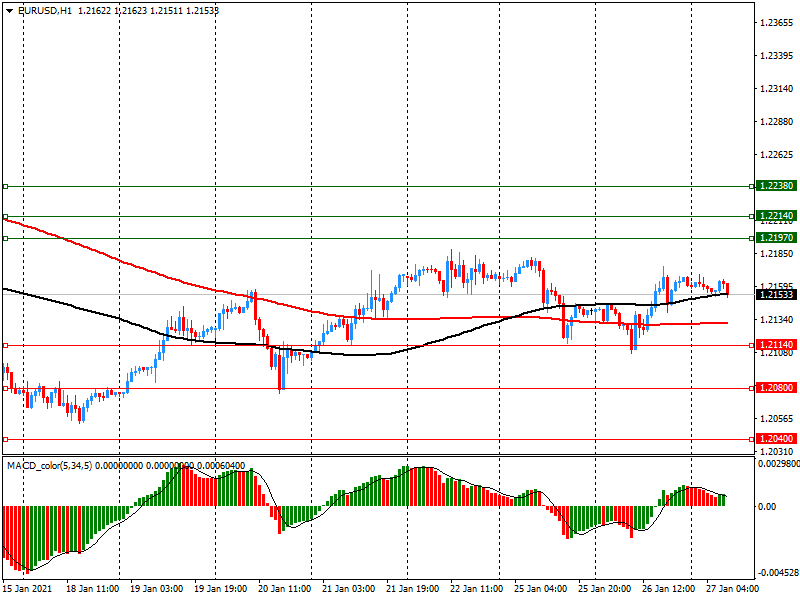The height and width of the screenshot is (600, 800).
Task: Click the 1.23140 price axis value
Action: coord(777,89)
